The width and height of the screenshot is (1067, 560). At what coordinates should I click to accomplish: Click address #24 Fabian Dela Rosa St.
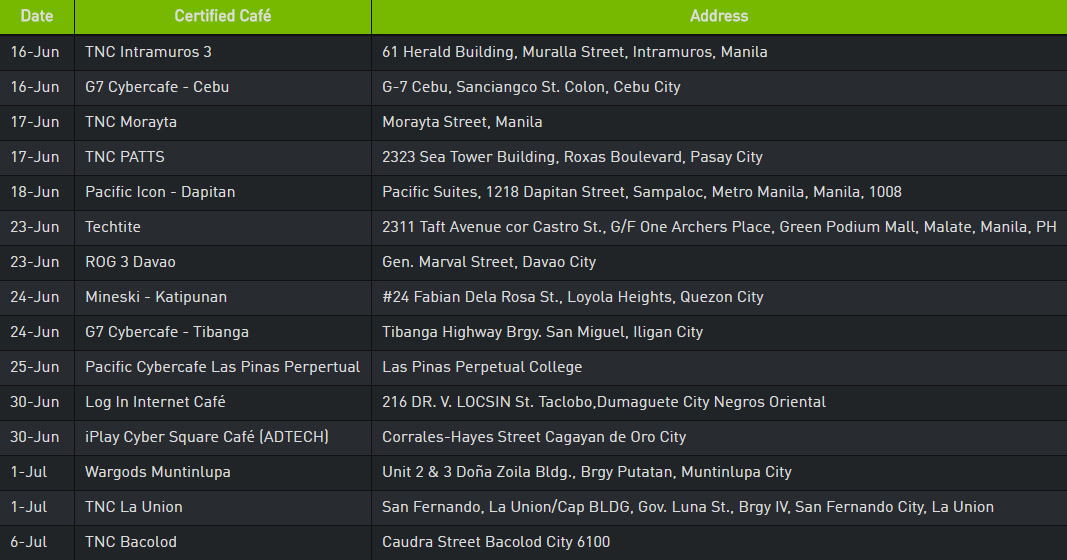719,298
